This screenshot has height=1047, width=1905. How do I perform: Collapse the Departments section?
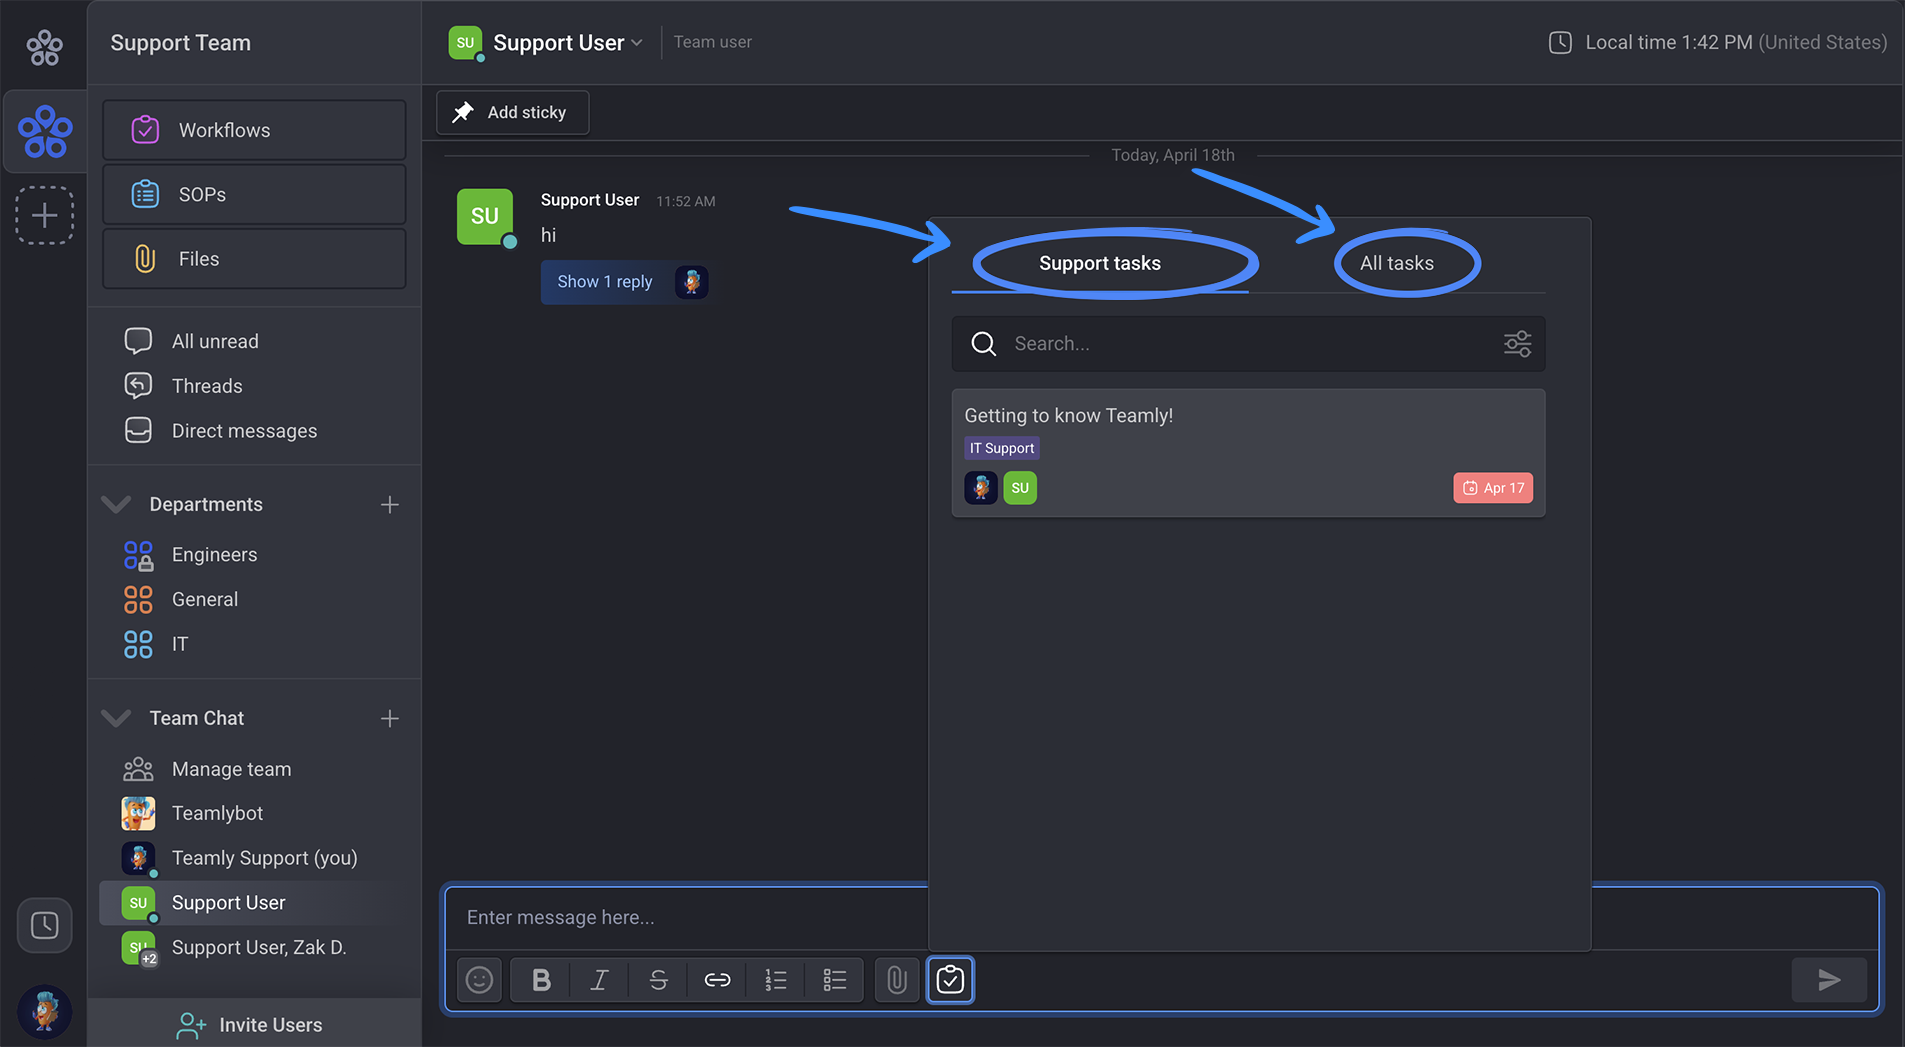click(116, 504)
